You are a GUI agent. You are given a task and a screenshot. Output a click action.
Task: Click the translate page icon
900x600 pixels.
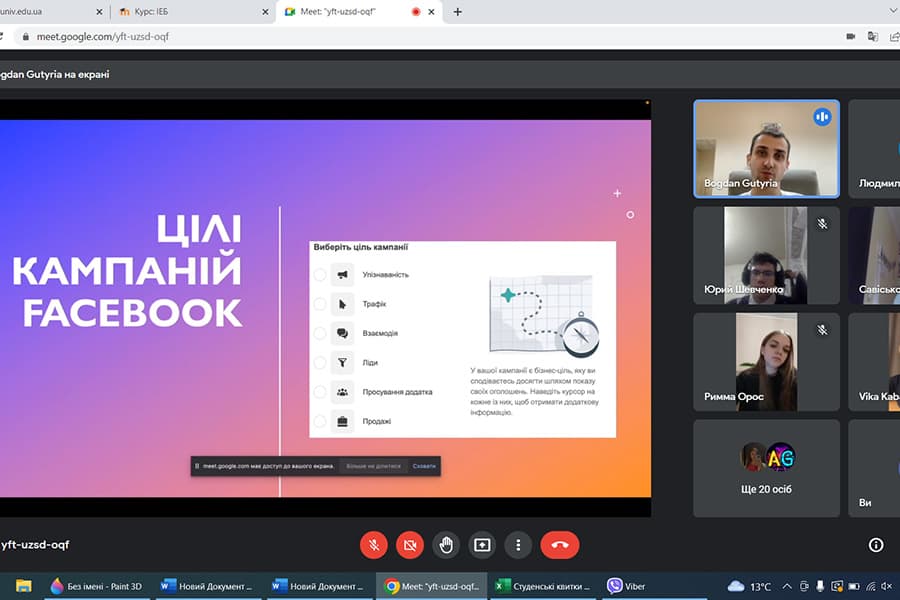[872, 37]
